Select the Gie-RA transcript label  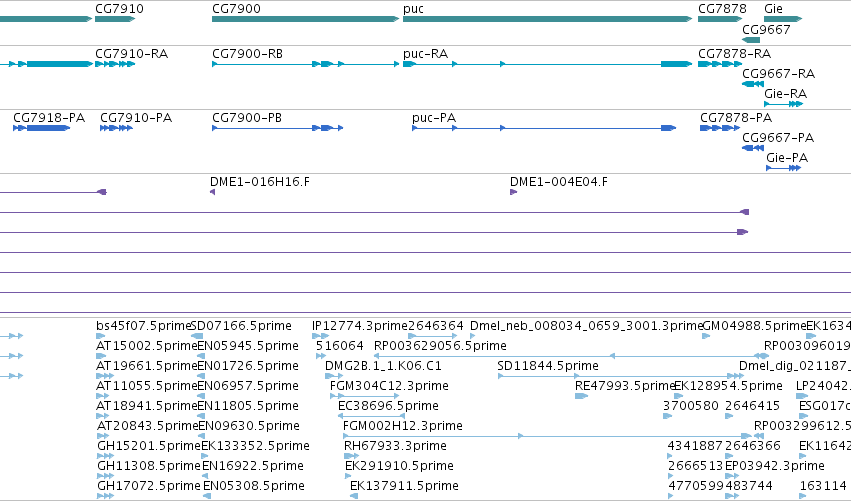pyautogui.click(x=785, y=94)
